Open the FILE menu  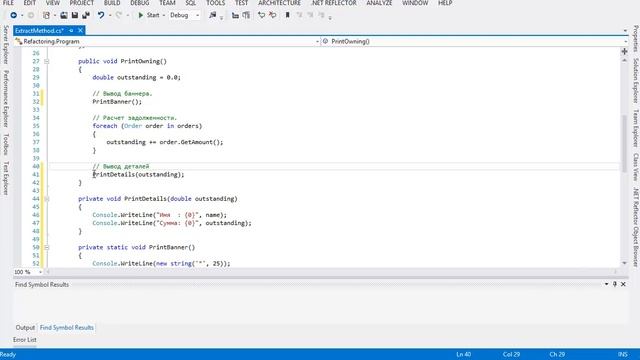8,3
